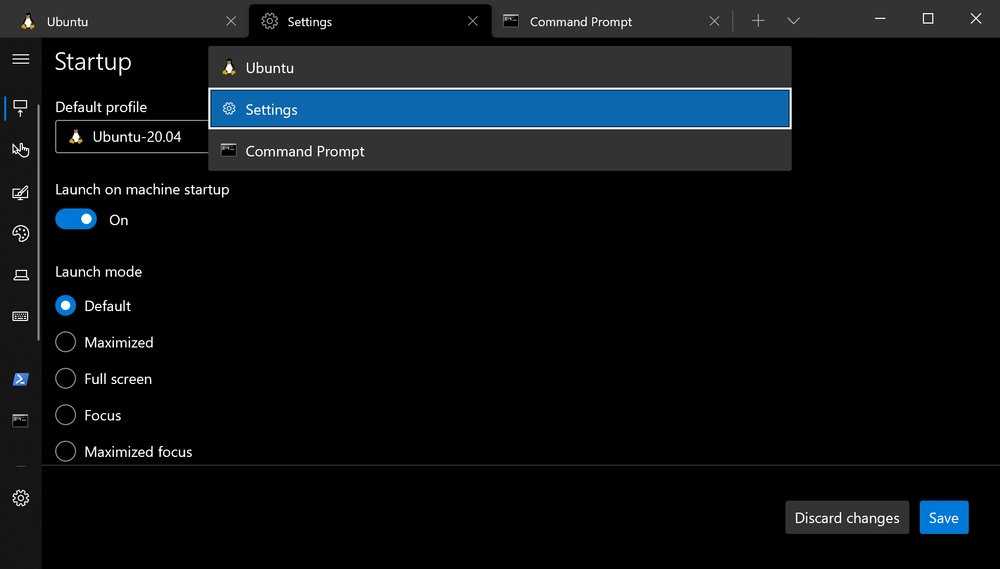Open the hamburger navigation menu
The width and height of the screenshot is (1000, 569).
tap(20, 59)
